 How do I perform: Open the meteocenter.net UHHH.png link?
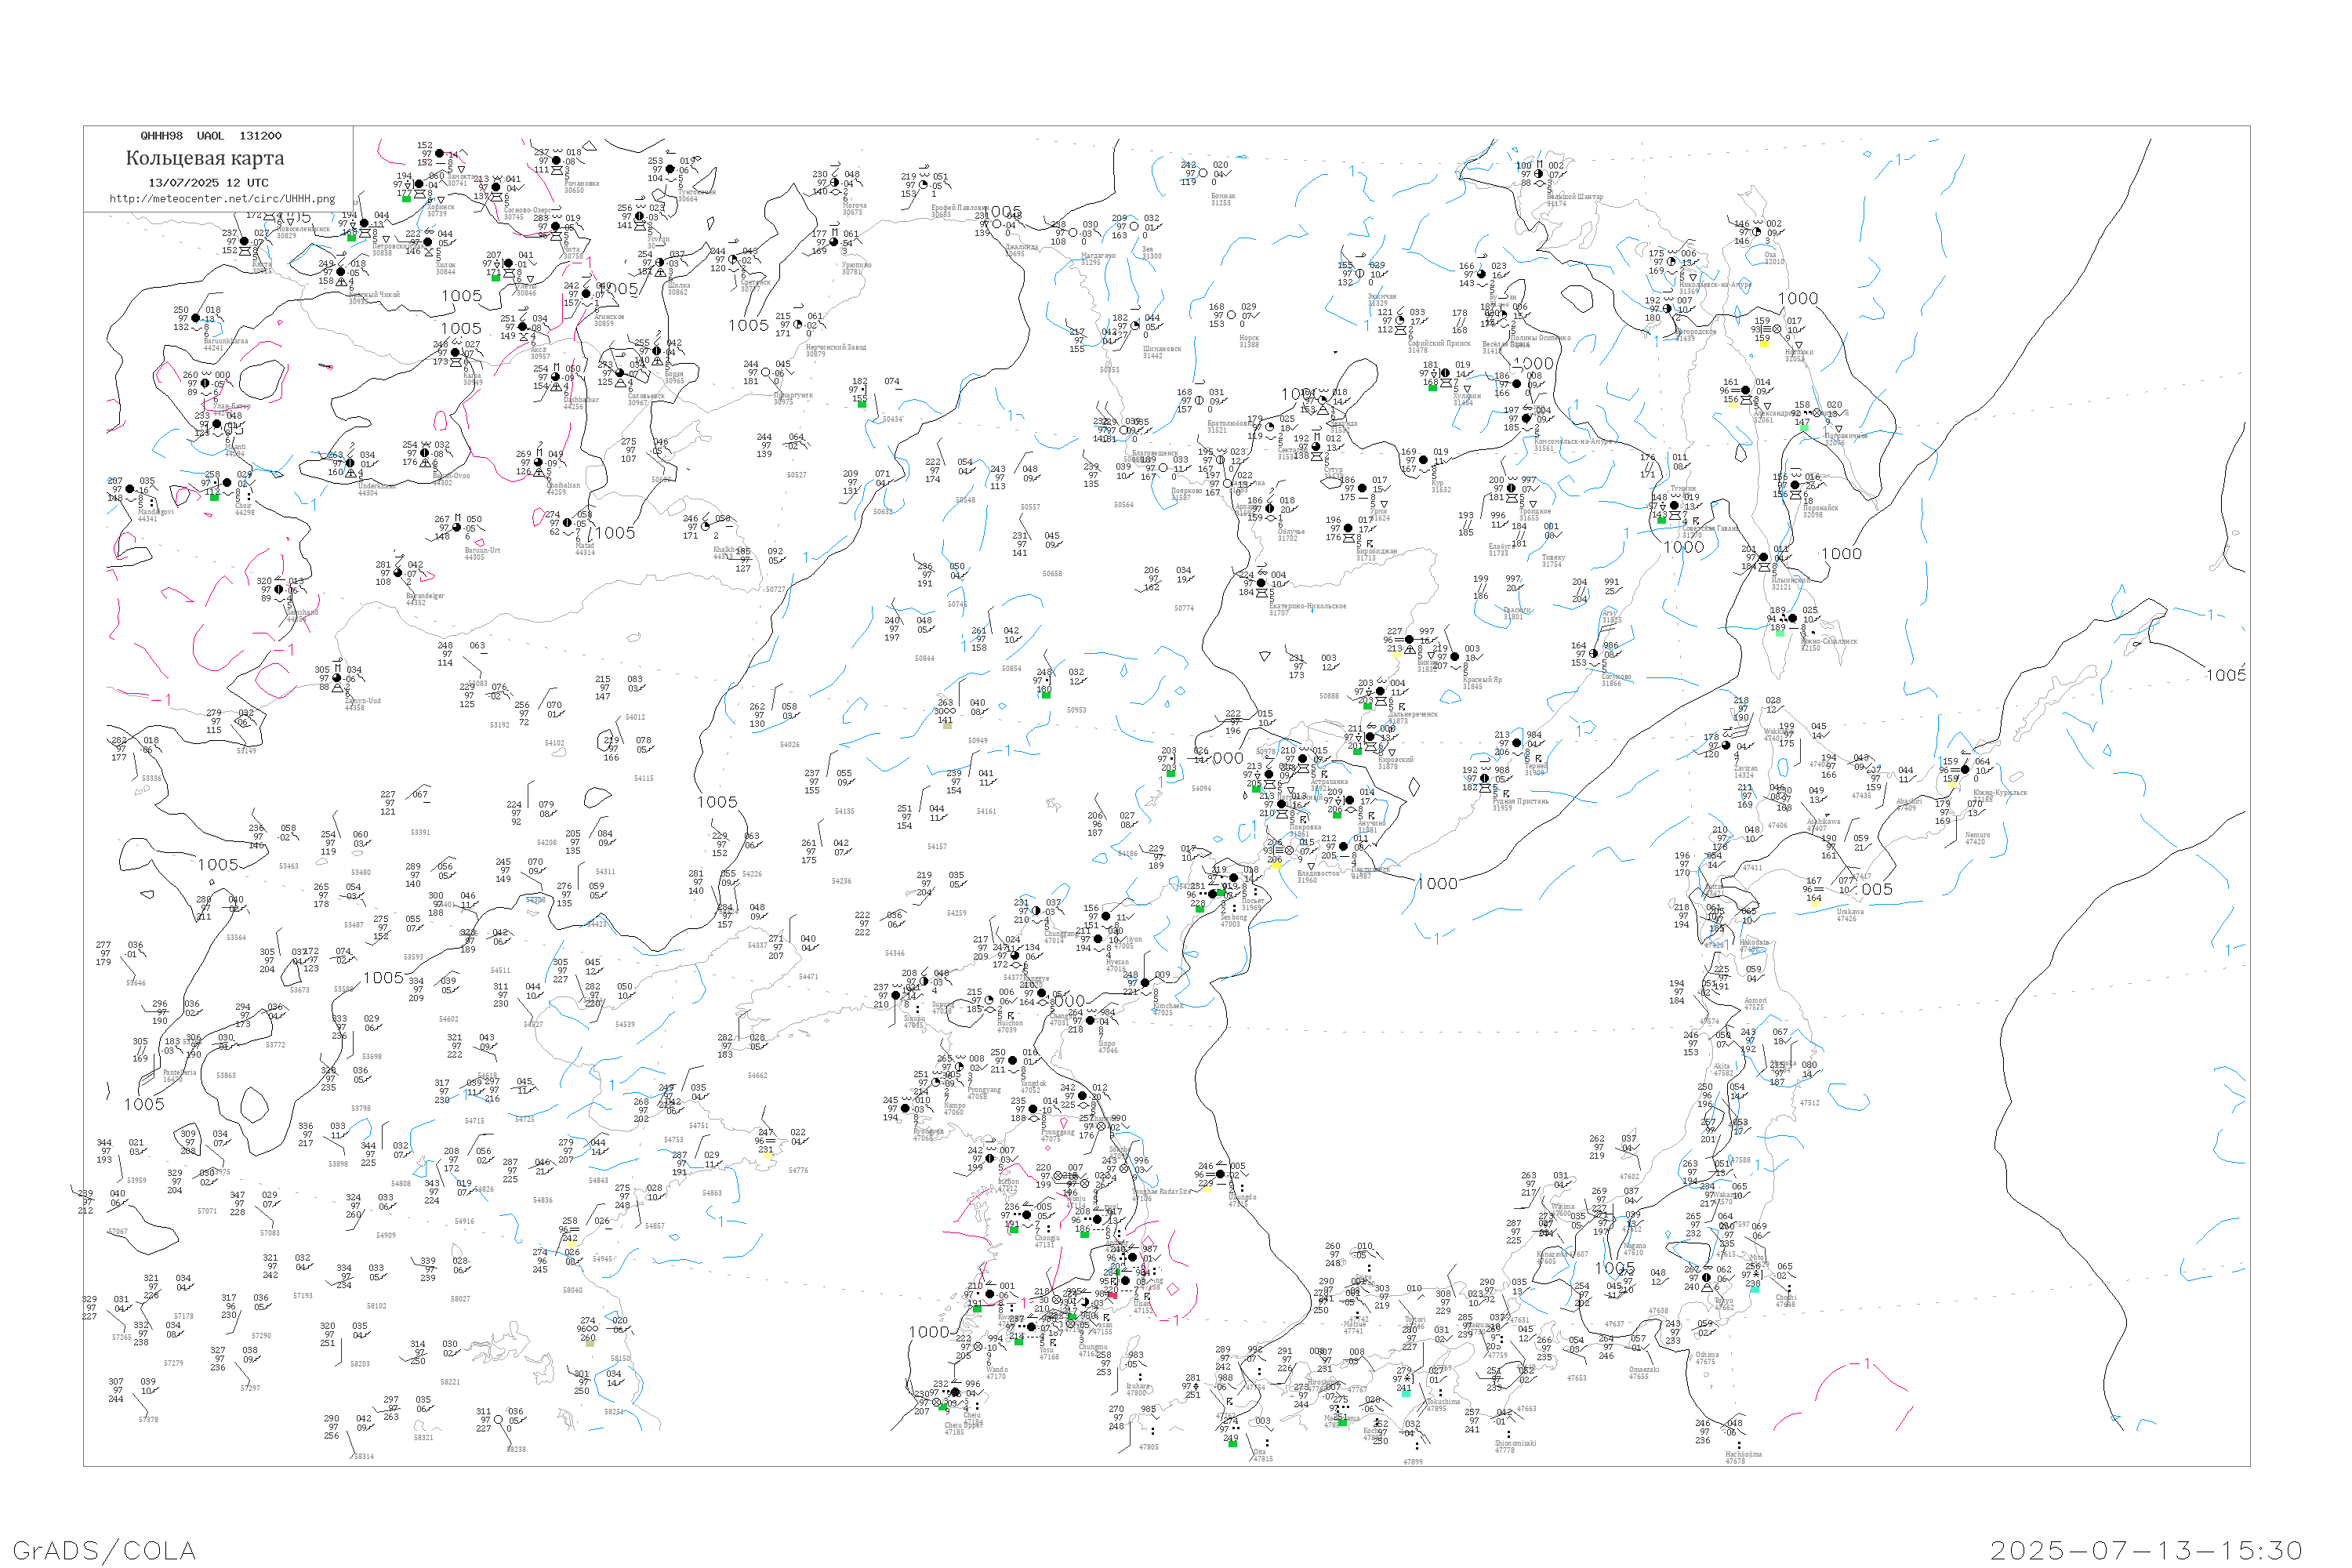[x=222, y=199]
